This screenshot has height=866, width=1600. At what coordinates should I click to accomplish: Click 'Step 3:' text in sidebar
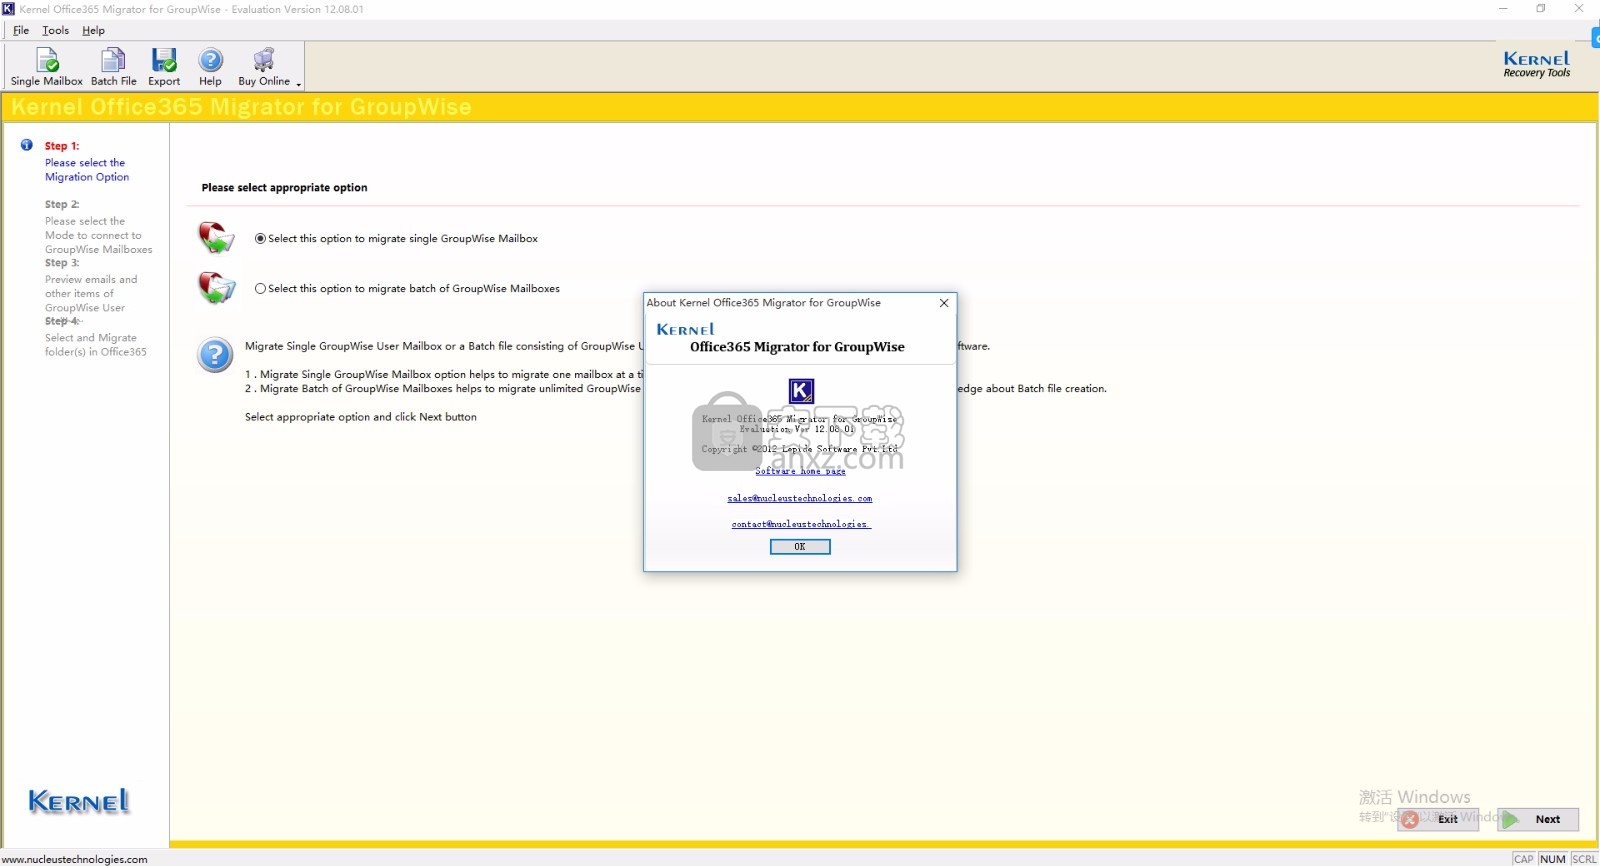[x=62, y=263]
